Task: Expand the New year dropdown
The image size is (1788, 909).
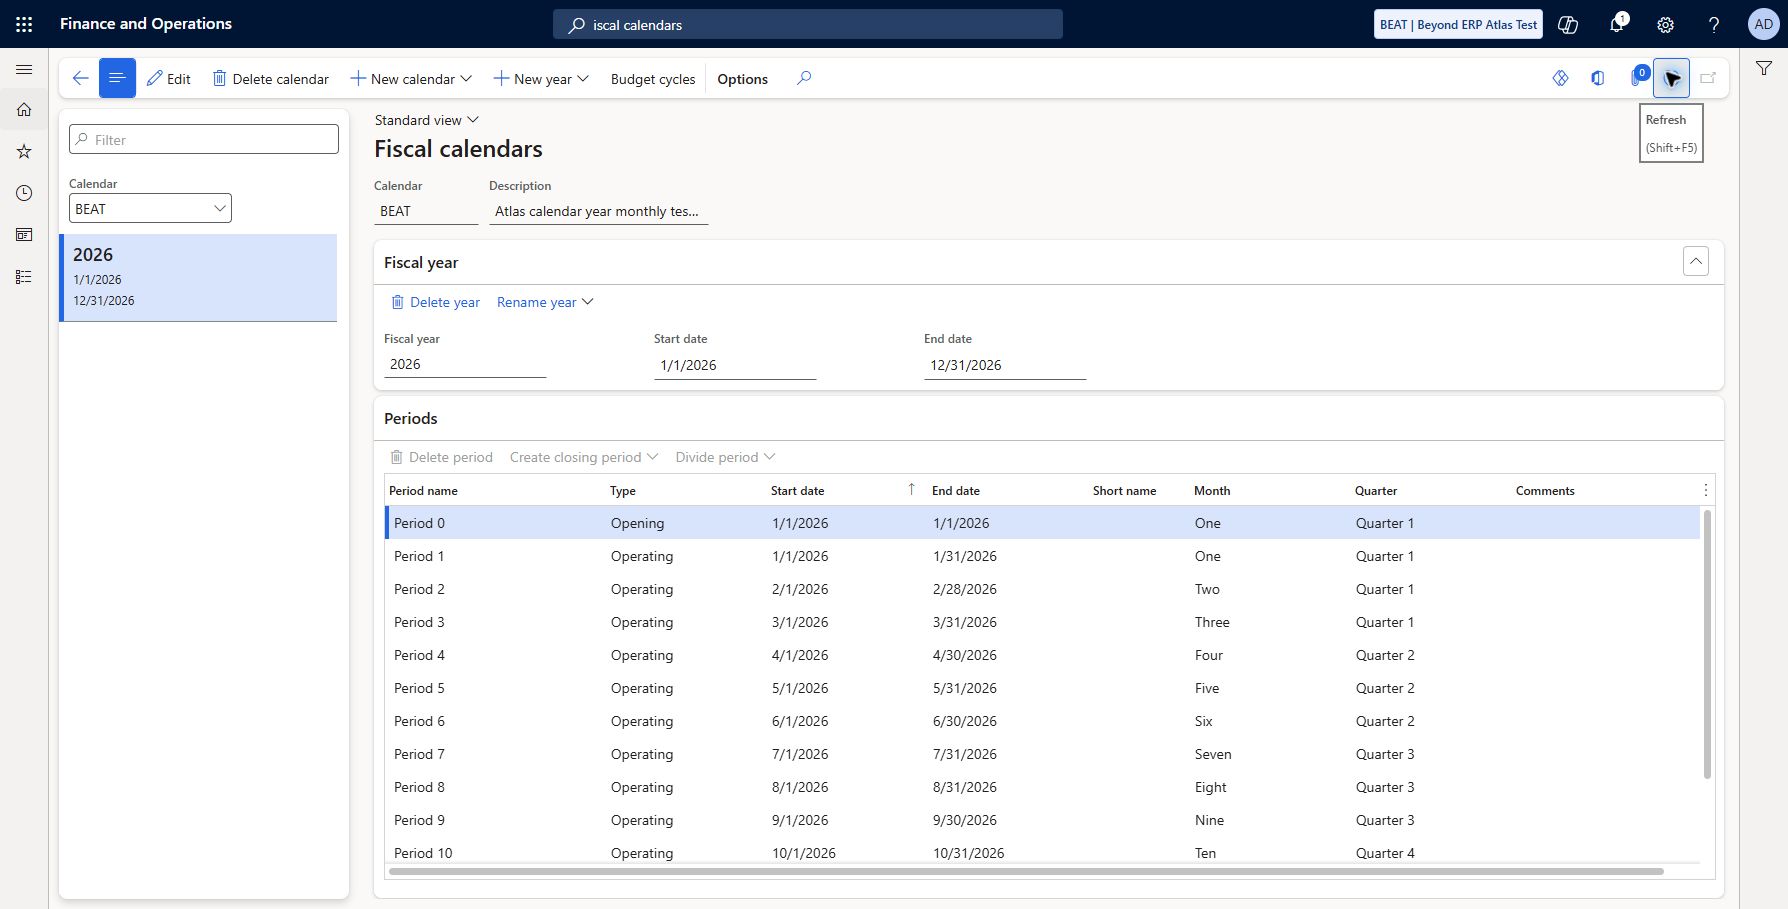Action: [x=541, y=78]
